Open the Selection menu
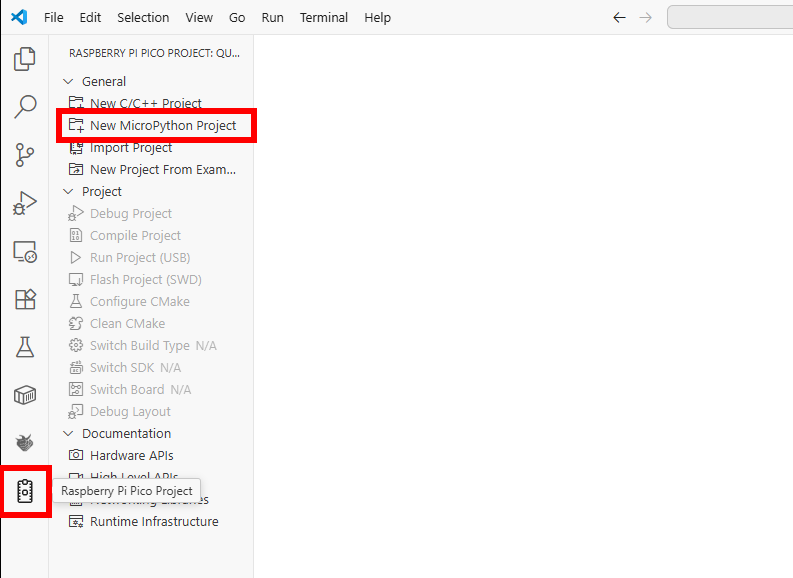Viewport: 793px width, 578px height. pos(143,18)
